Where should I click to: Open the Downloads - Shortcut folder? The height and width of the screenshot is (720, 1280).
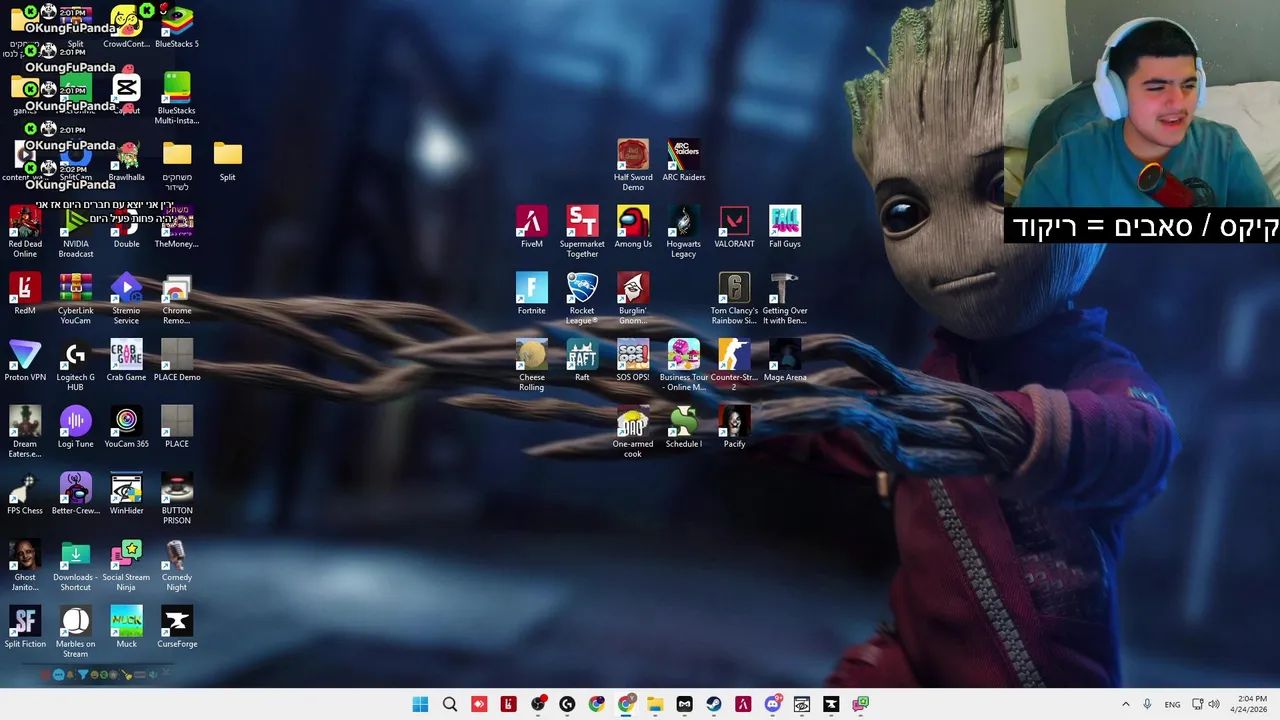(76, 566)
